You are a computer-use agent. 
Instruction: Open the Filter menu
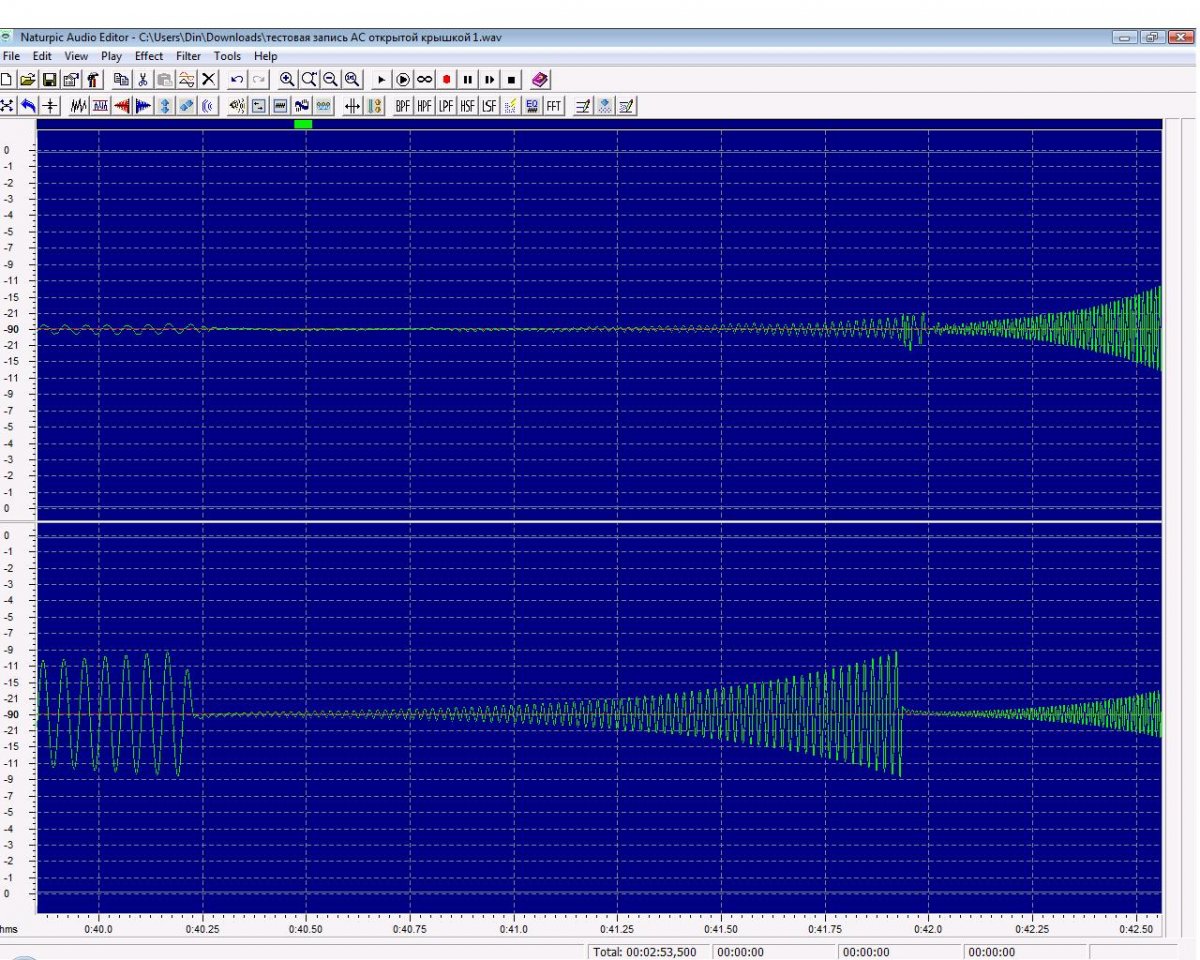[189, 56]
